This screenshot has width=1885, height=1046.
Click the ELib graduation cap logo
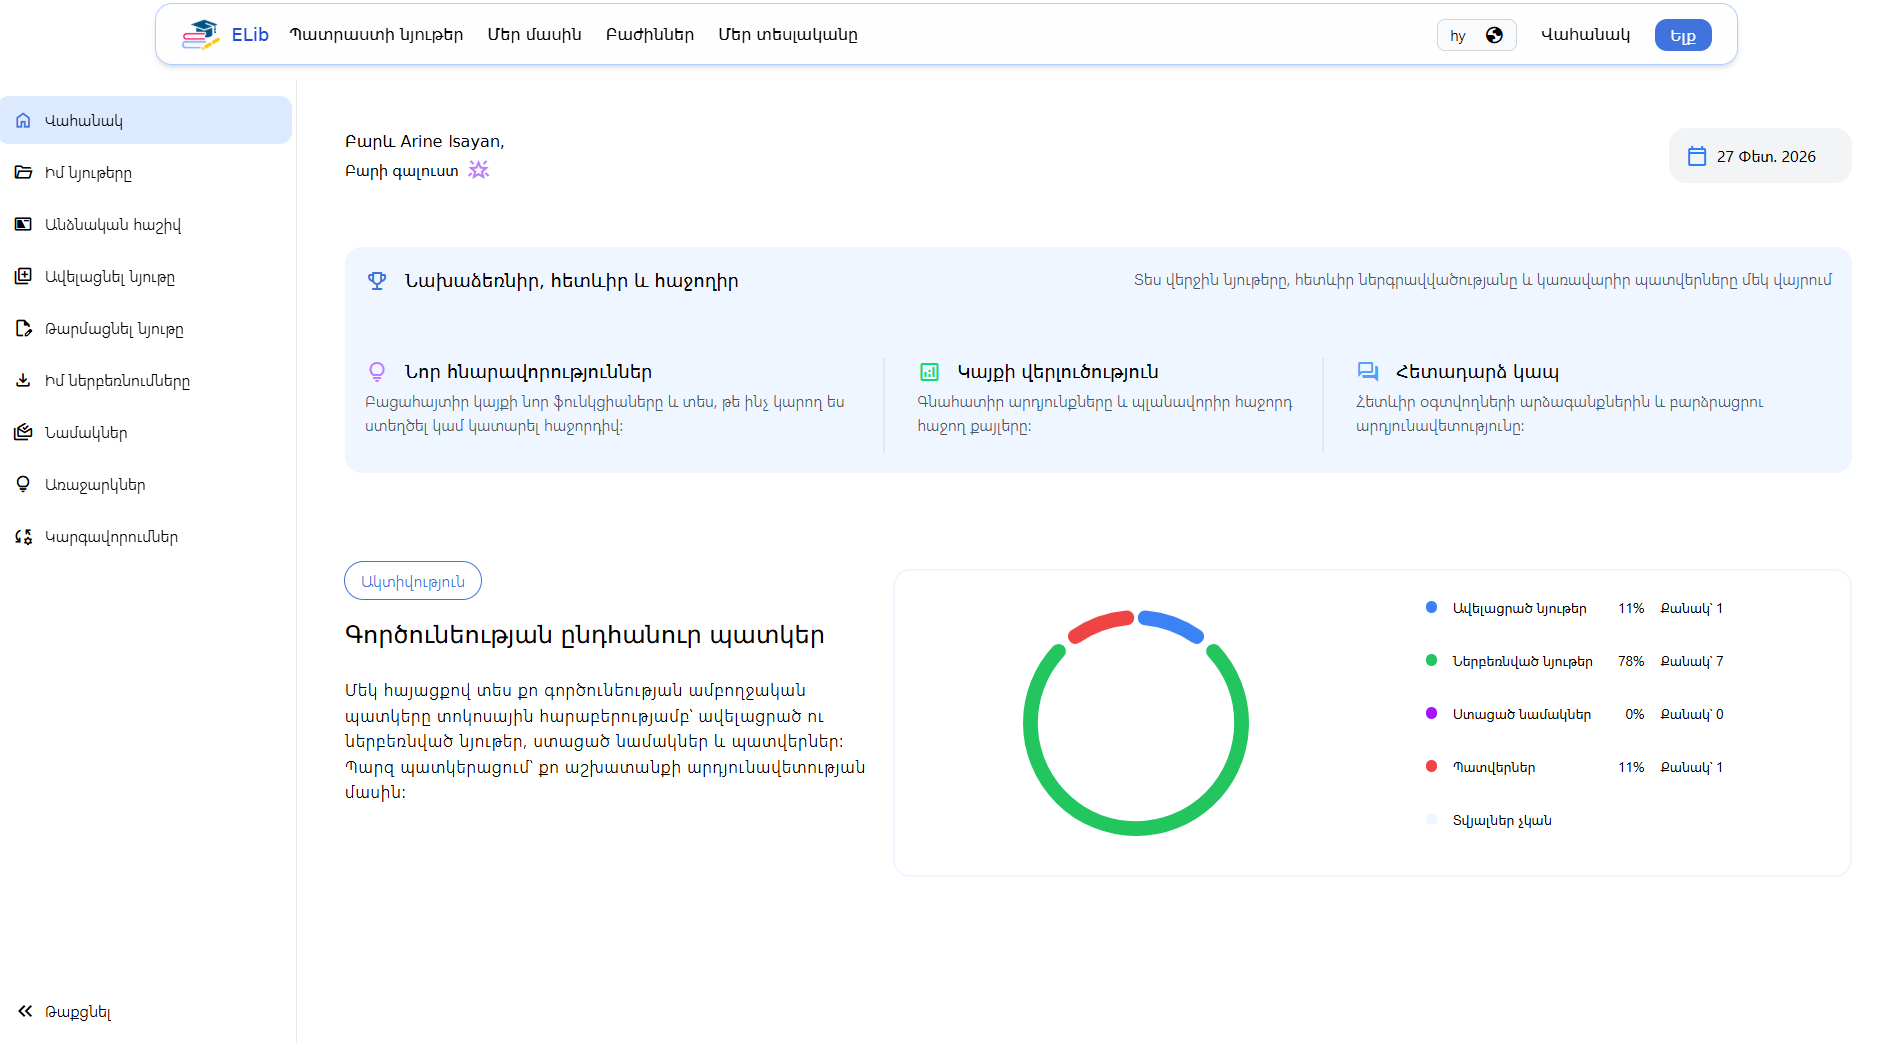[200, 35]
